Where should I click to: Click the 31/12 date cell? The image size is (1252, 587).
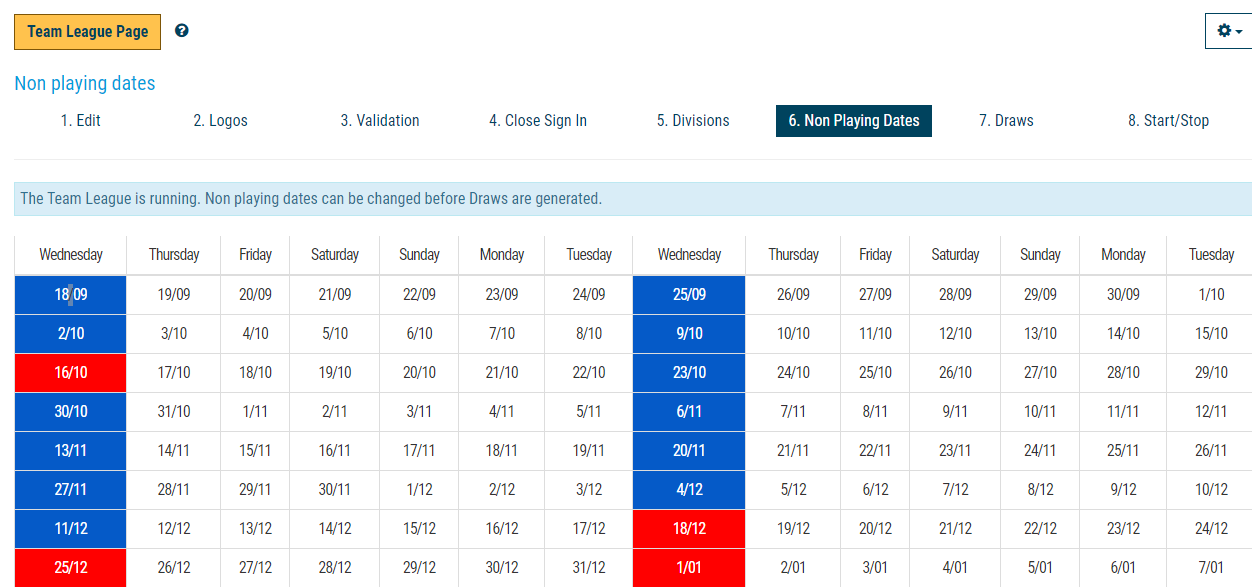point(589,568)
